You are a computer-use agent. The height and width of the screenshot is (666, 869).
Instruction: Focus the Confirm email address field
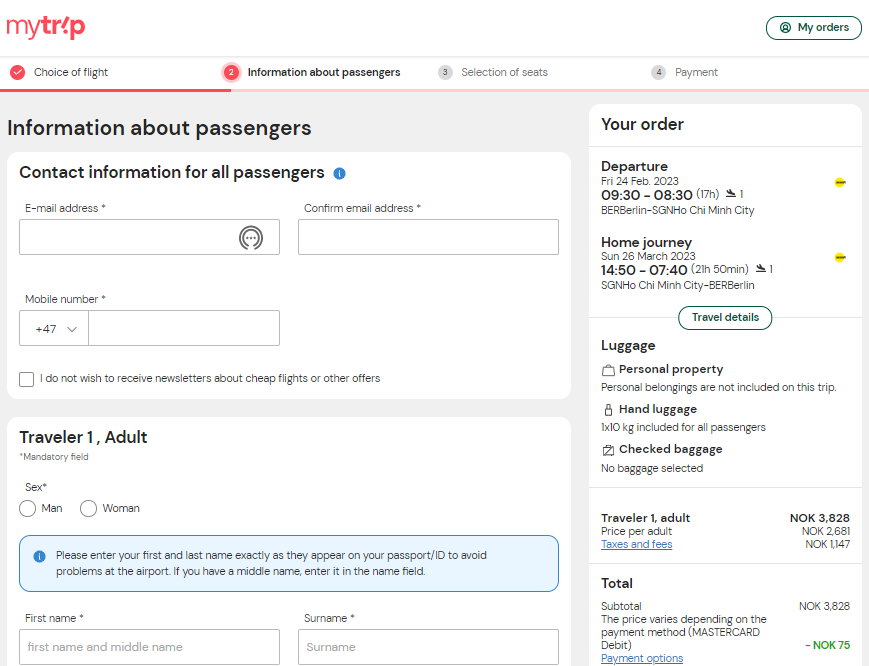tap(428, 237)
